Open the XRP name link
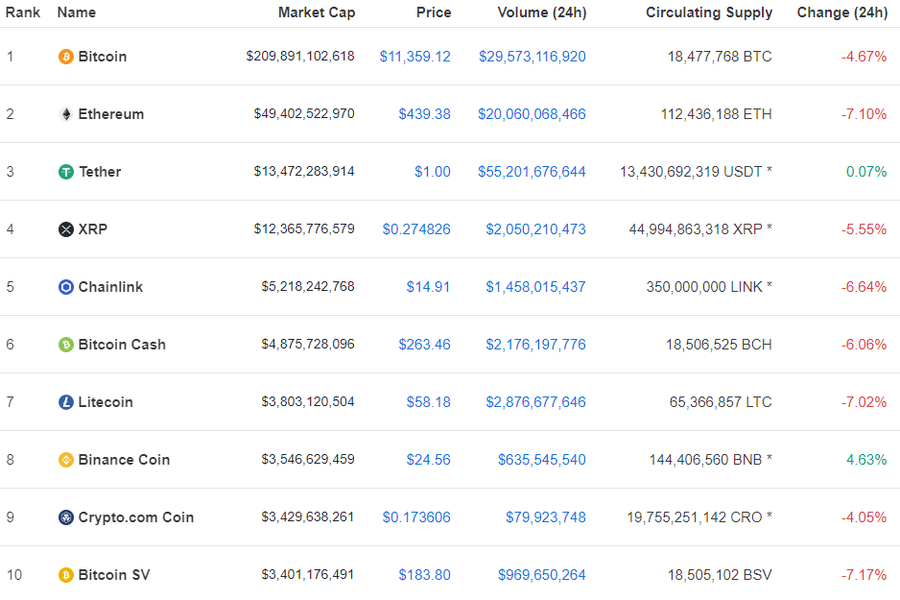Viewport: 900px width, 600px height. (92, 229)
